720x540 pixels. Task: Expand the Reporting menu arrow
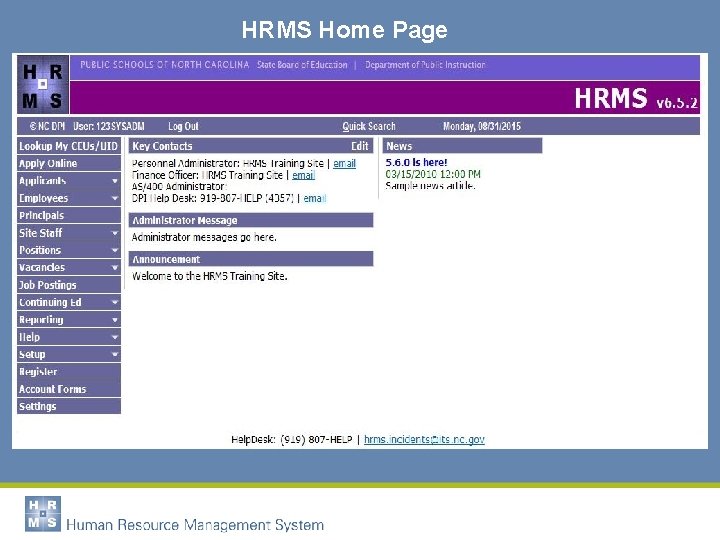115,320
